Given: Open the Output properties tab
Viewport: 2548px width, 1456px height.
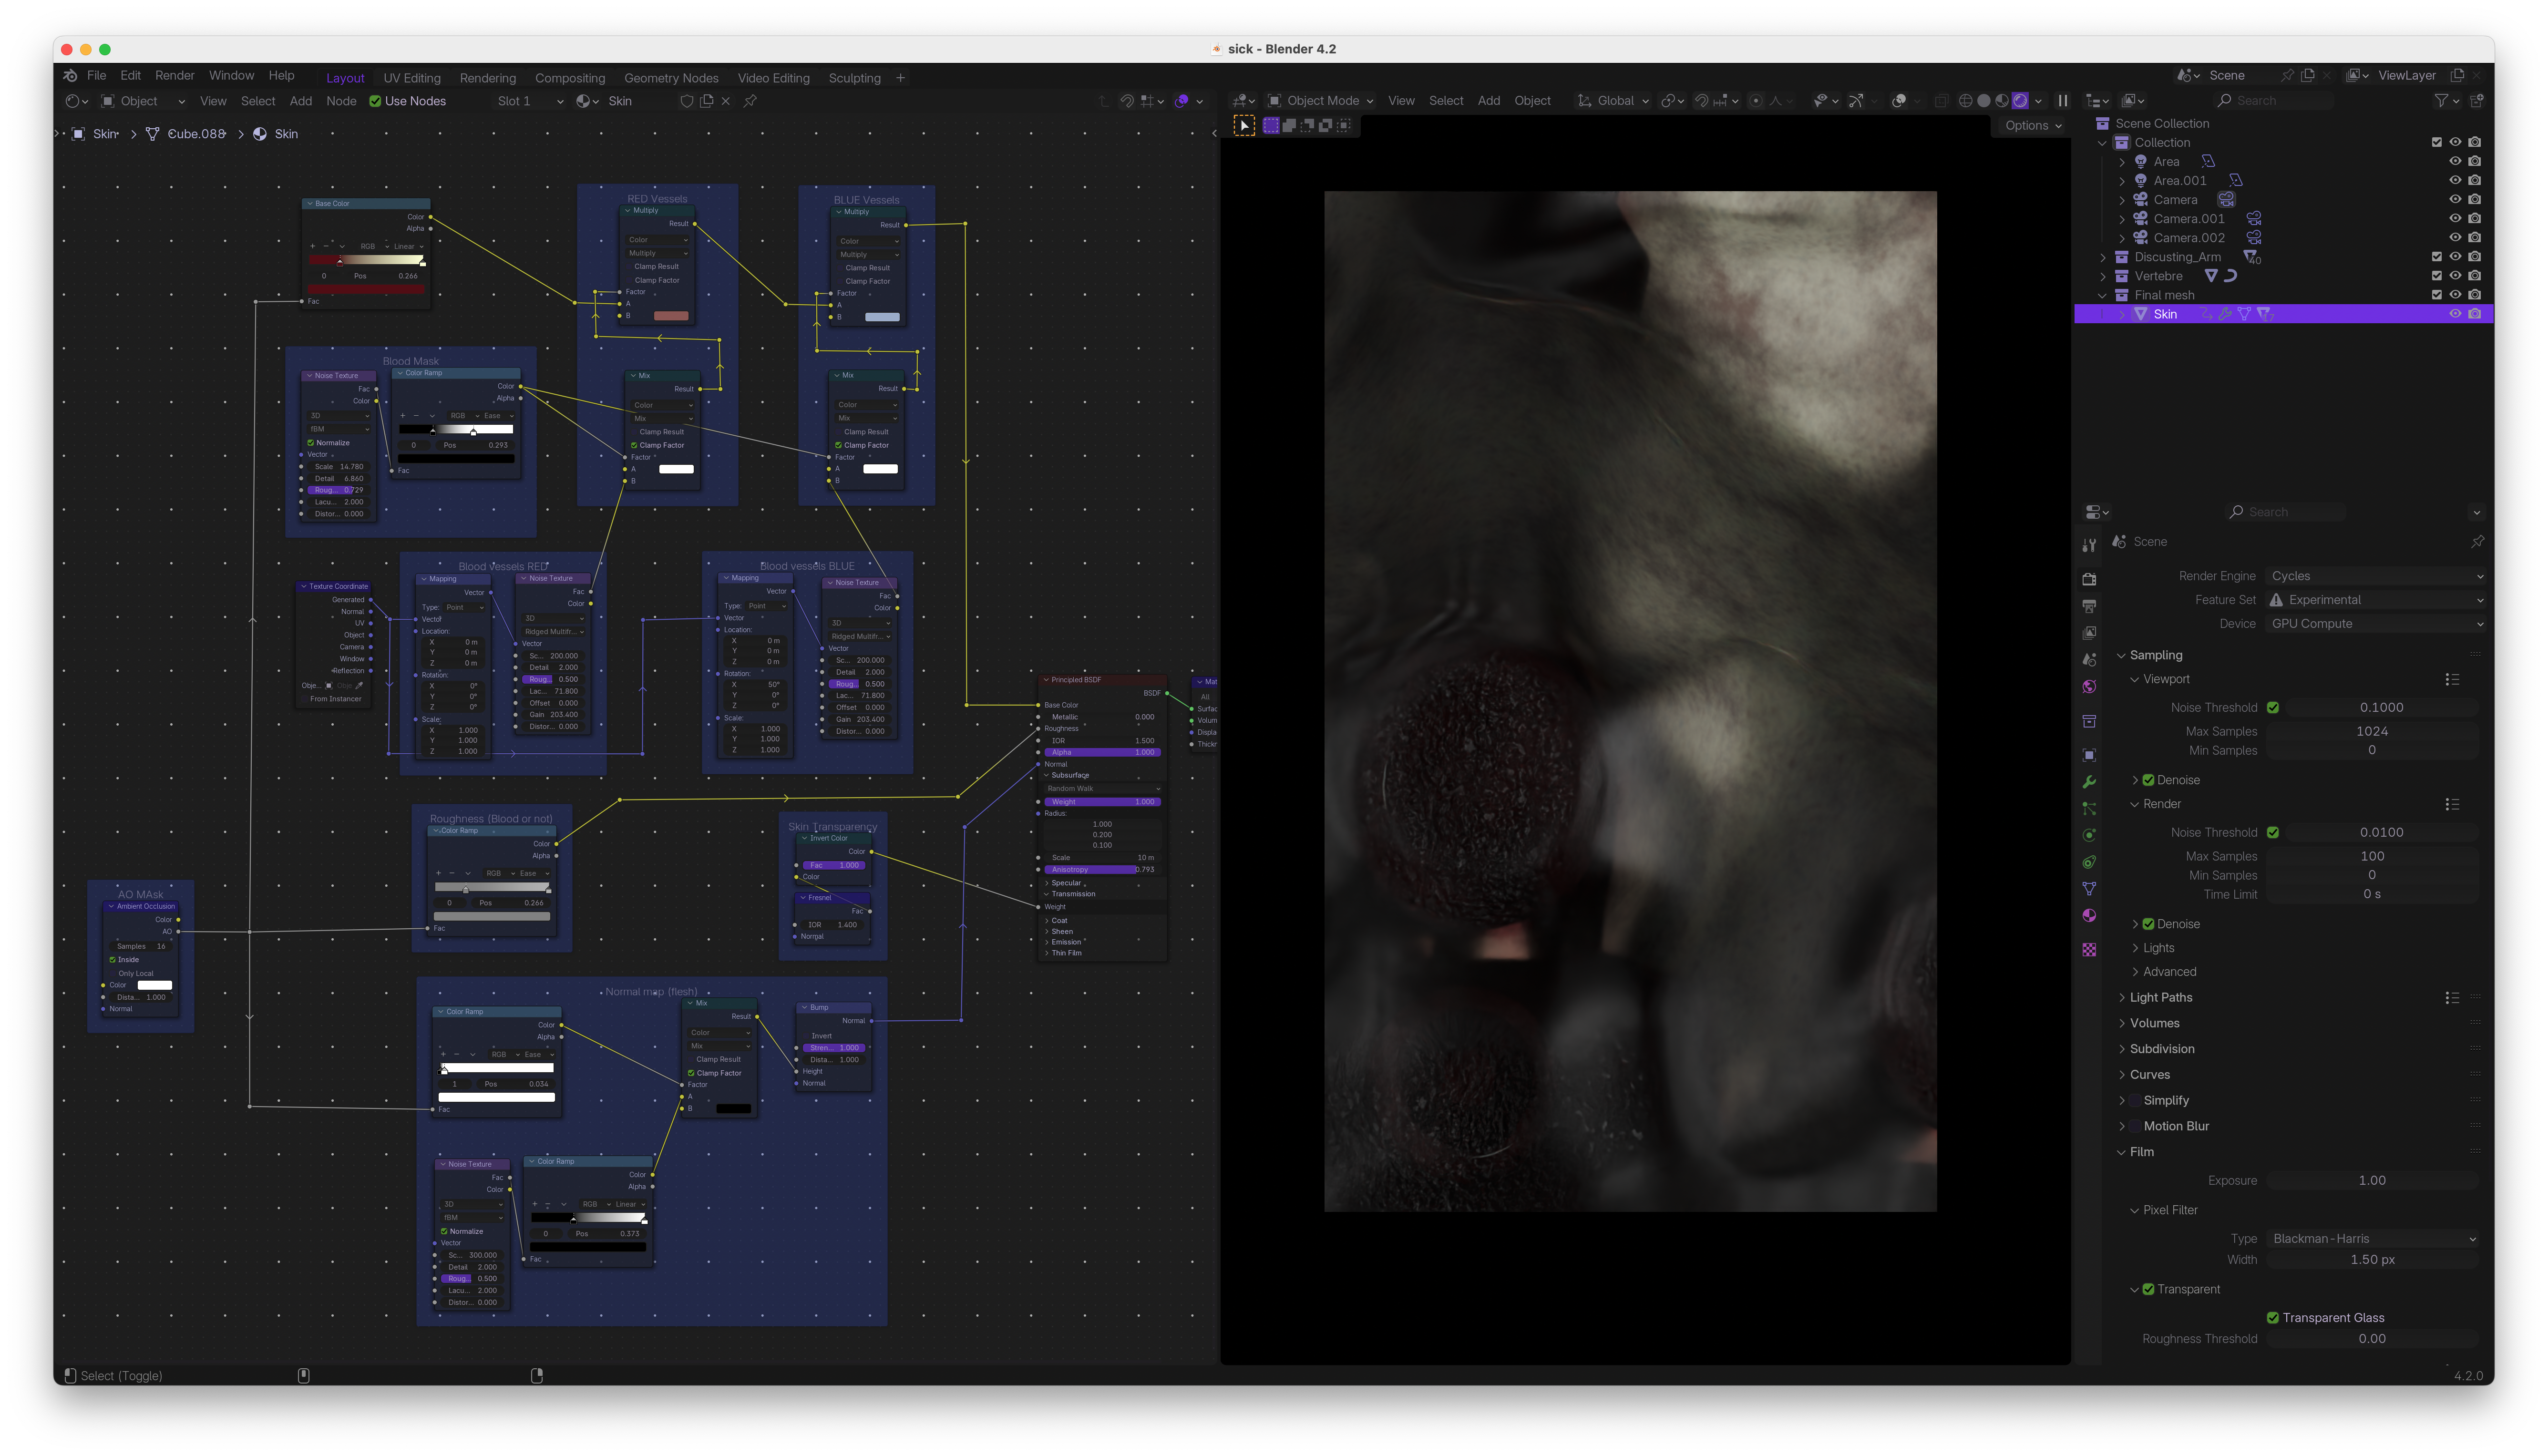Looking at the screenshot, I should [2089, 606].
